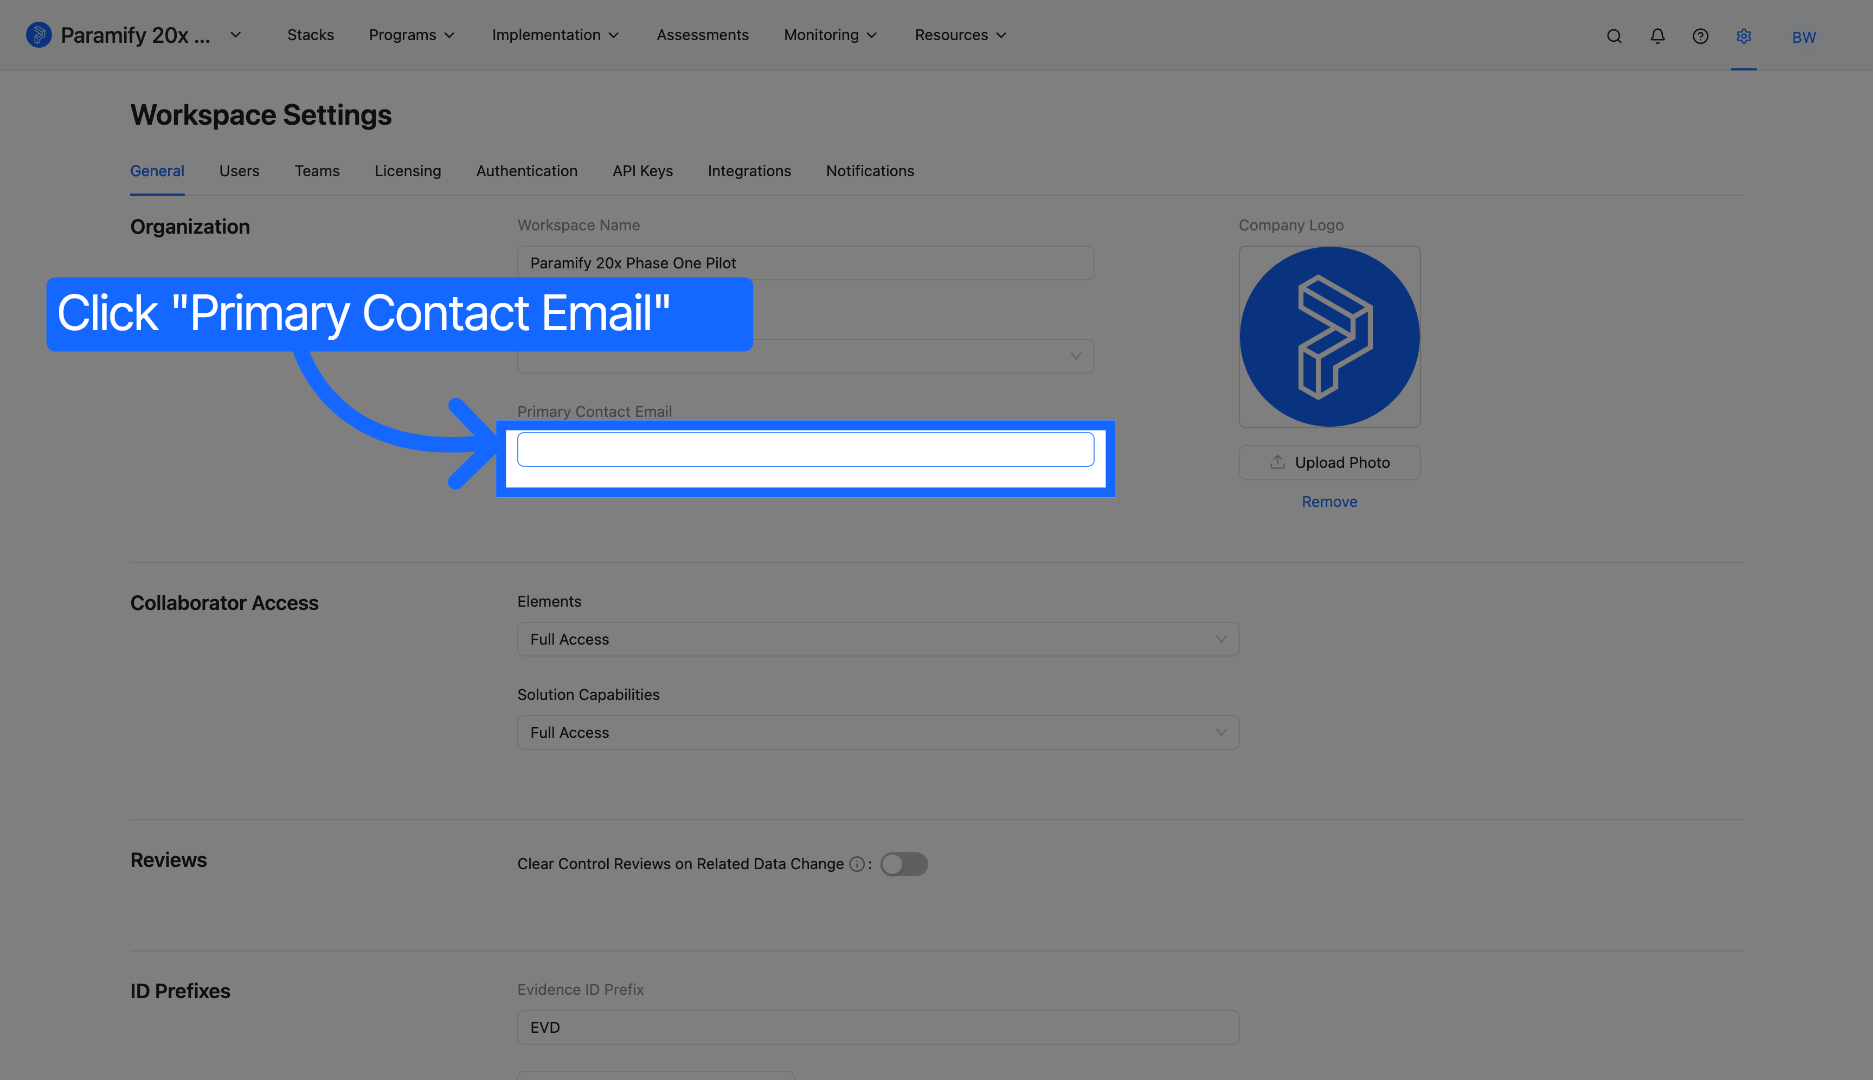
Task: Switch to the Users tab
Action: click(x=239, y=171)
